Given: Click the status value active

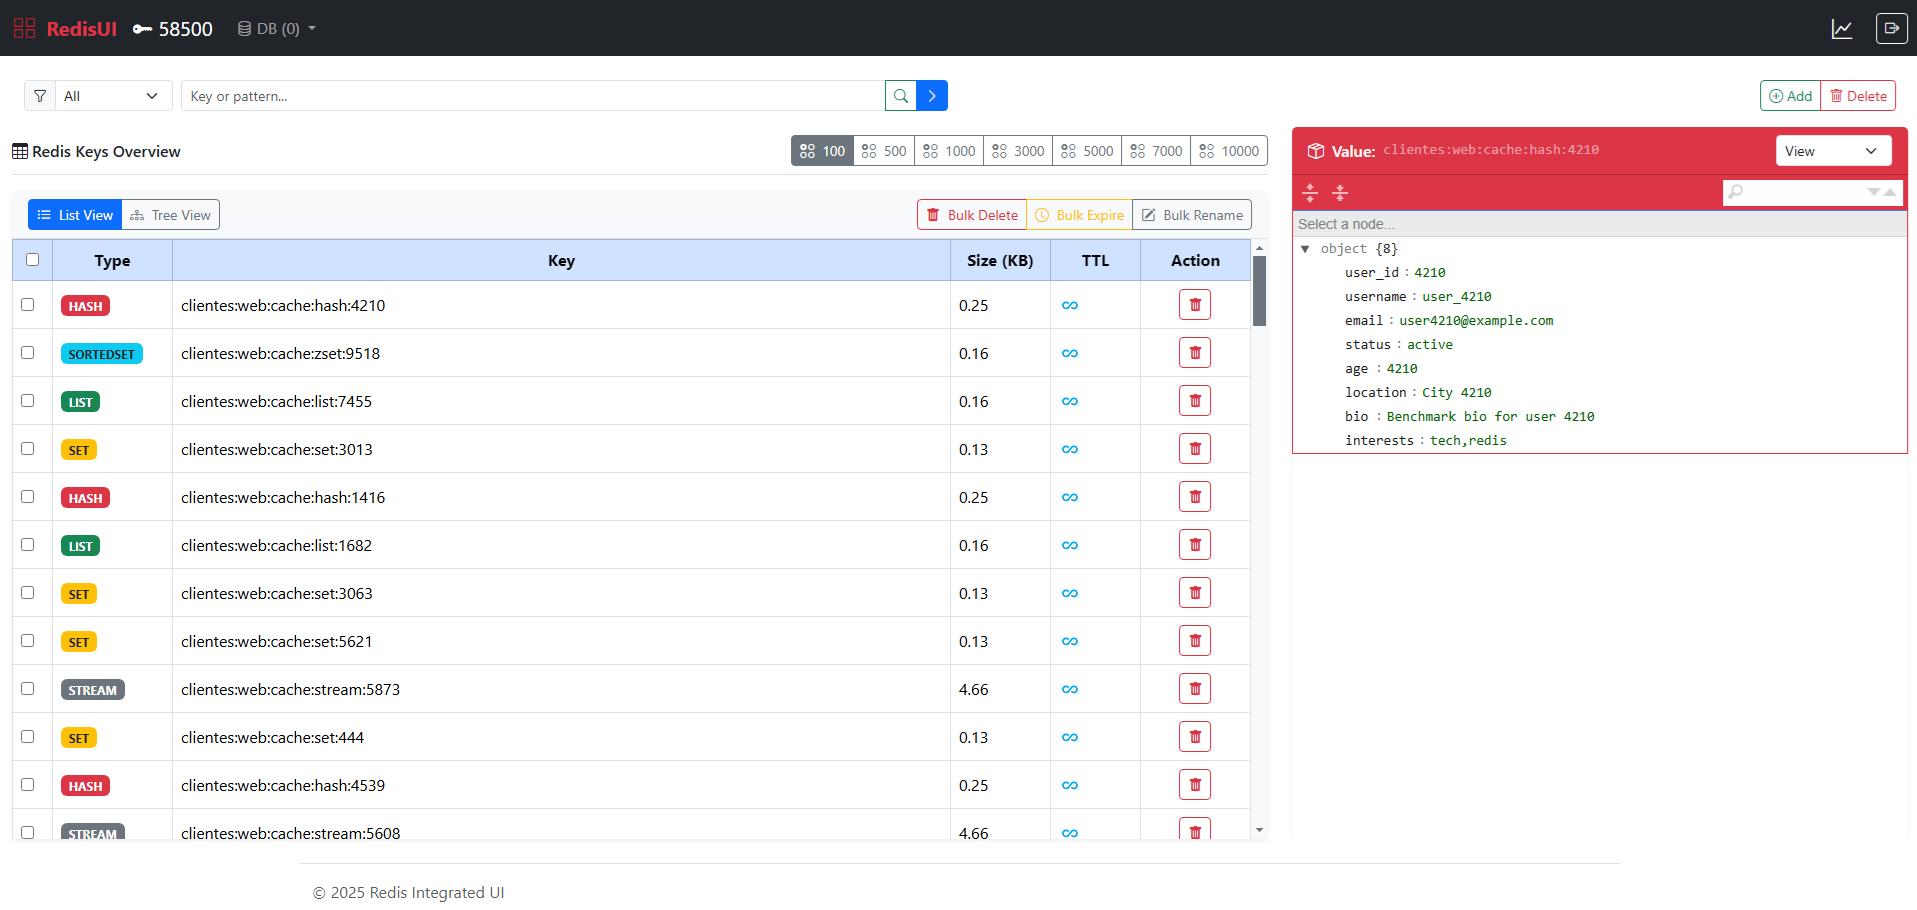Looking at the screenshot, I should point(1430,345).
